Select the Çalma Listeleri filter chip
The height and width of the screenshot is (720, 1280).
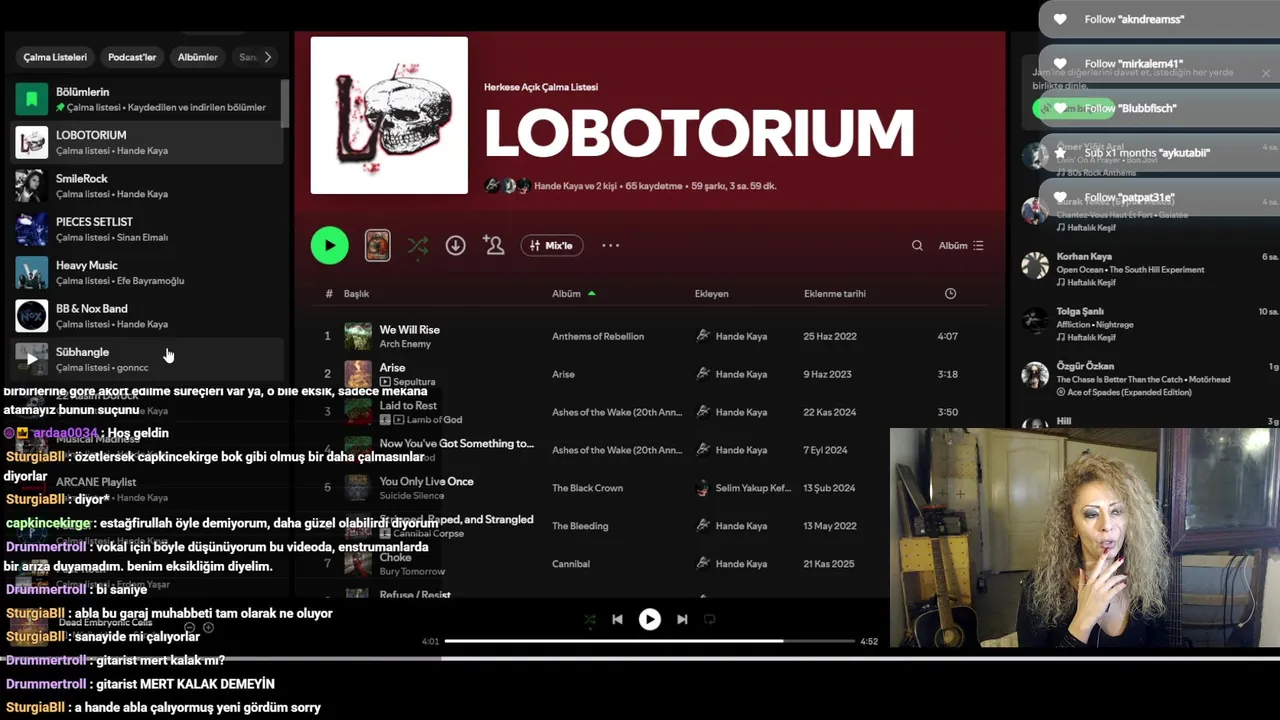pyautogui.click(x=55, y=57)
